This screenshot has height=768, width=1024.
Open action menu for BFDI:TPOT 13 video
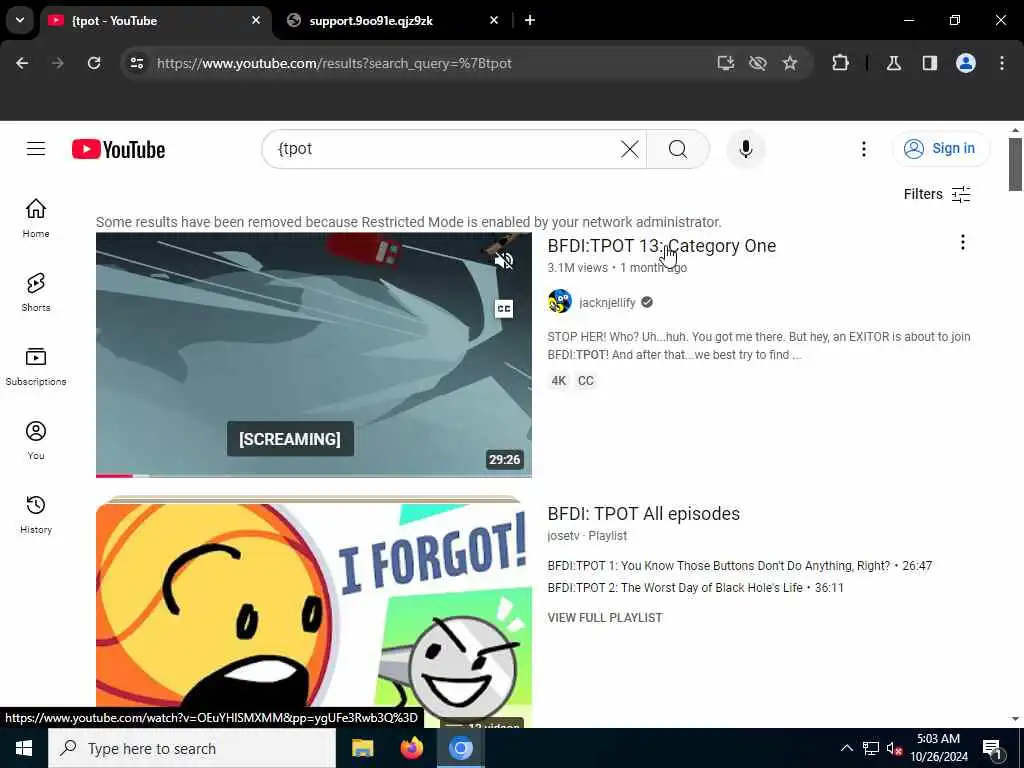coord(962,242)
